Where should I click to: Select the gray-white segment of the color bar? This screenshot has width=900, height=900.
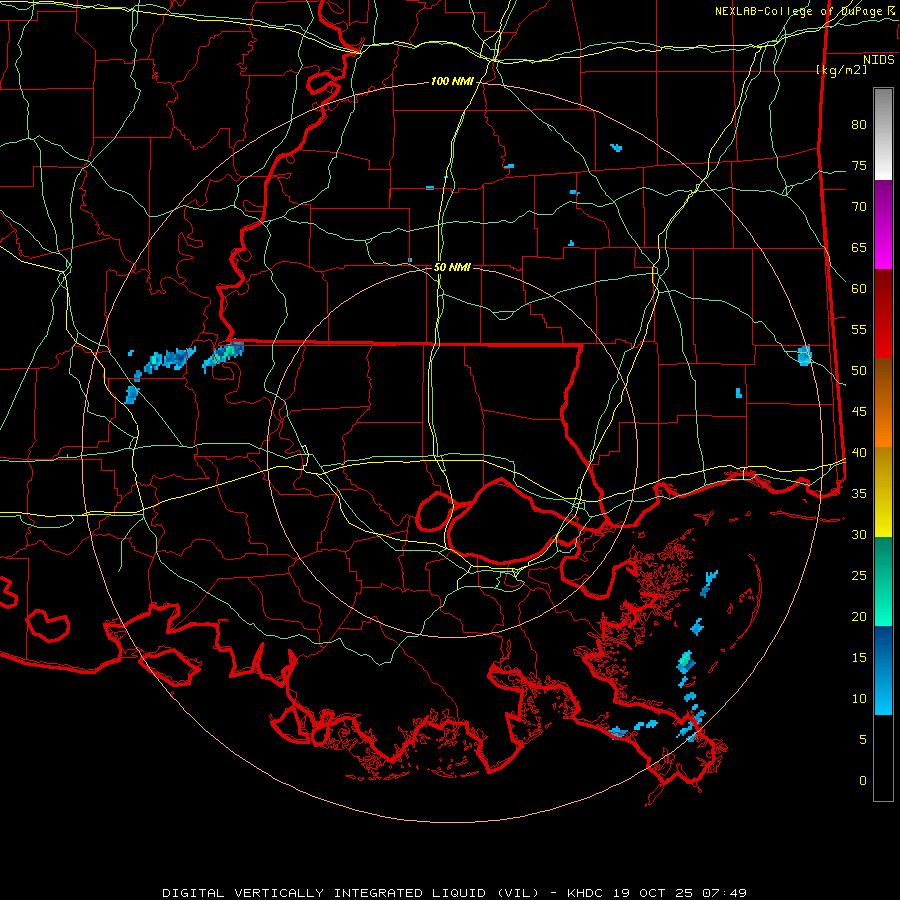tap(883, 134)
